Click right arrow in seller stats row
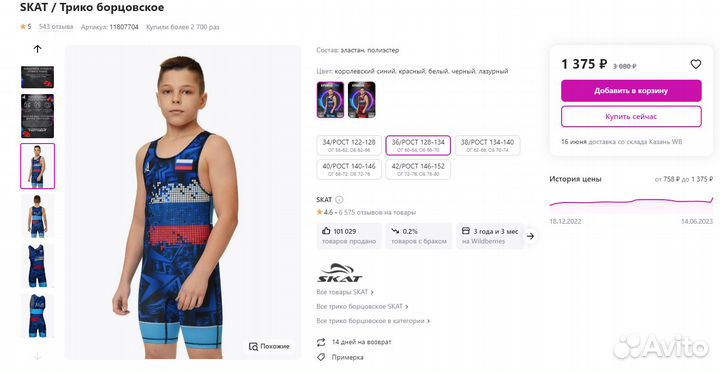The height and width of the screenshot is (372, 720). [x=530, y=236]
